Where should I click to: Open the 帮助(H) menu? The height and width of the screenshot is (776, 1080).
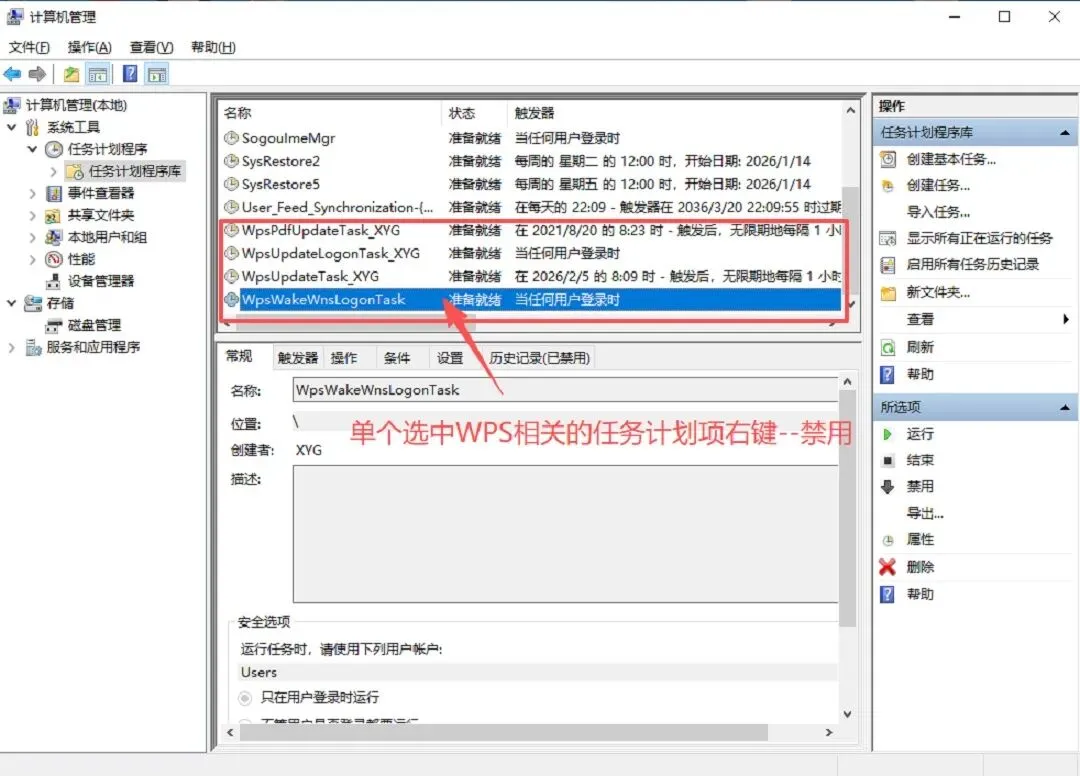(x=214, y=48)
